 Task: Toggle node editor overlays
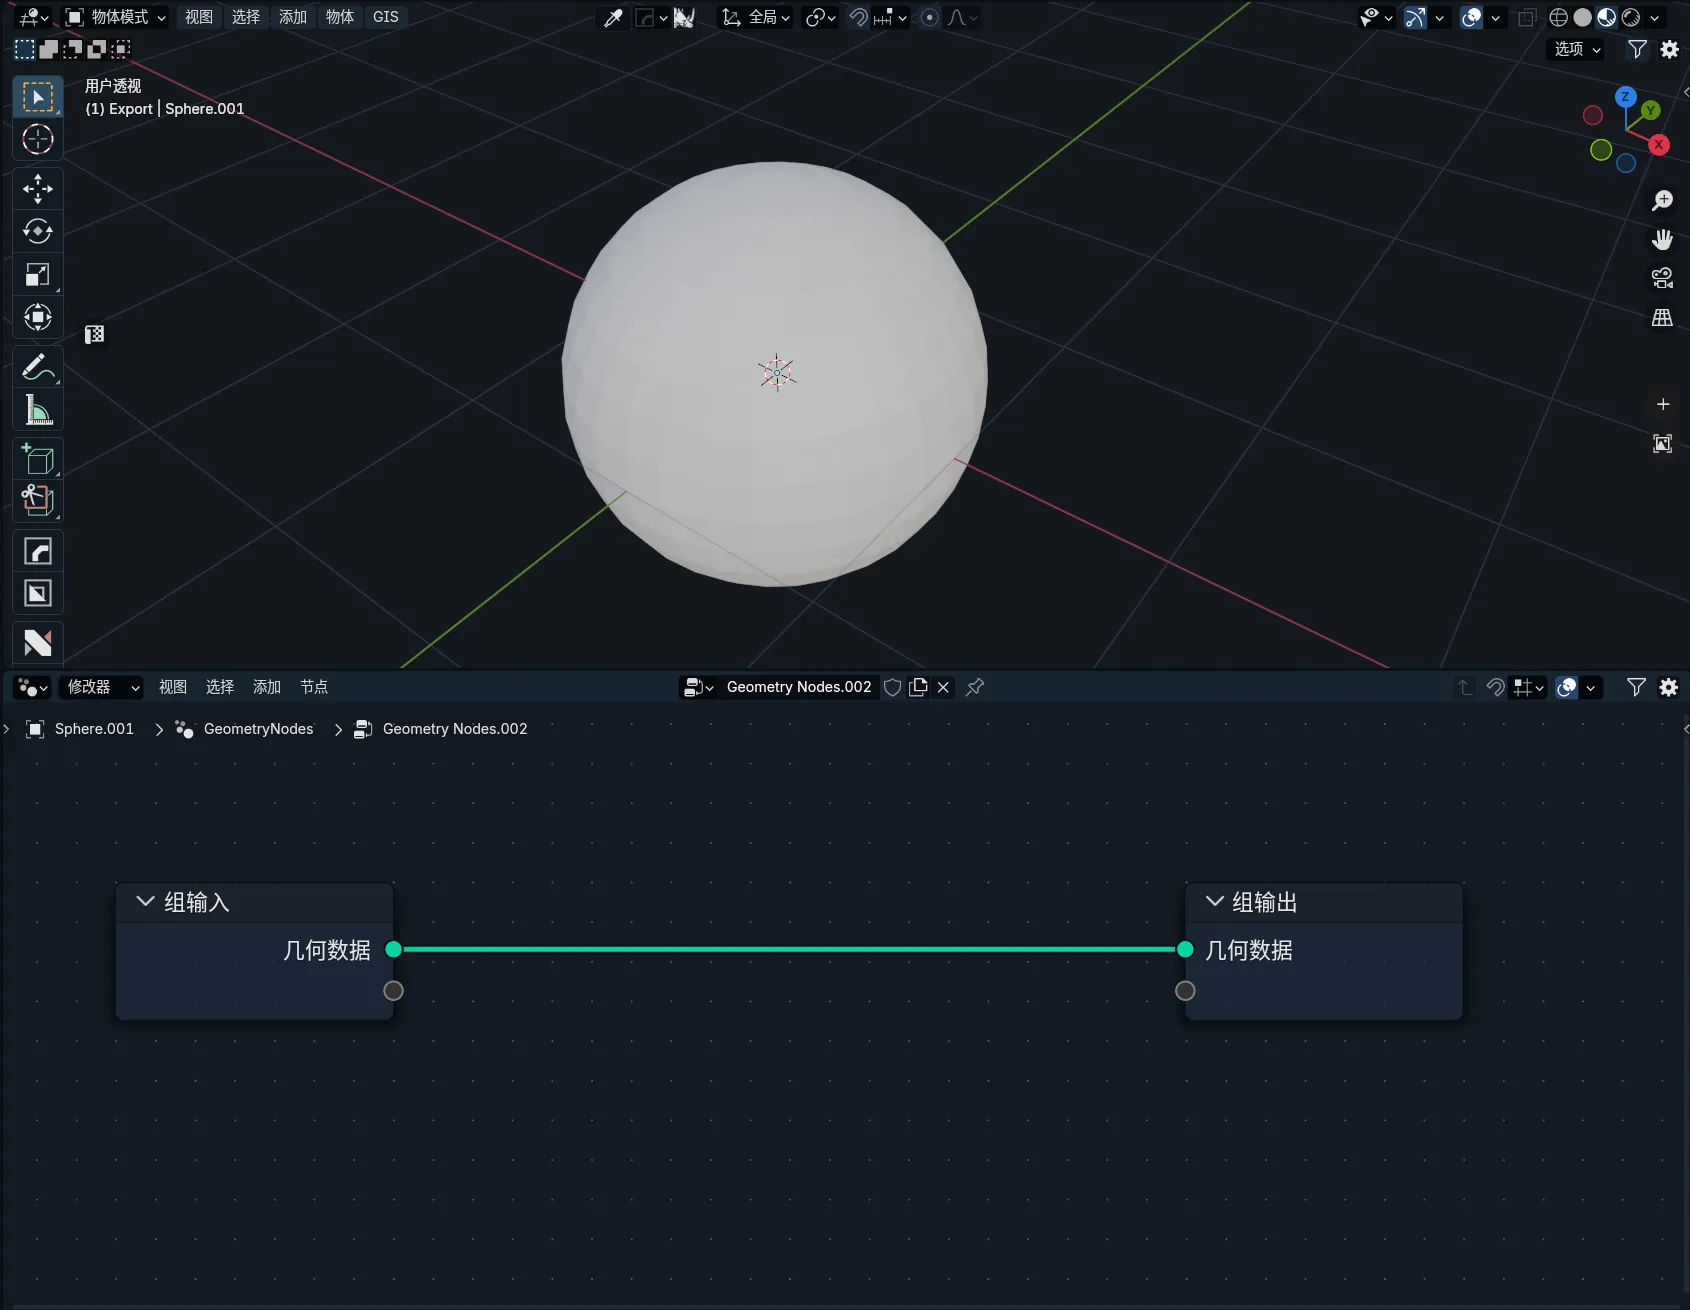(x=1566, y=687)
